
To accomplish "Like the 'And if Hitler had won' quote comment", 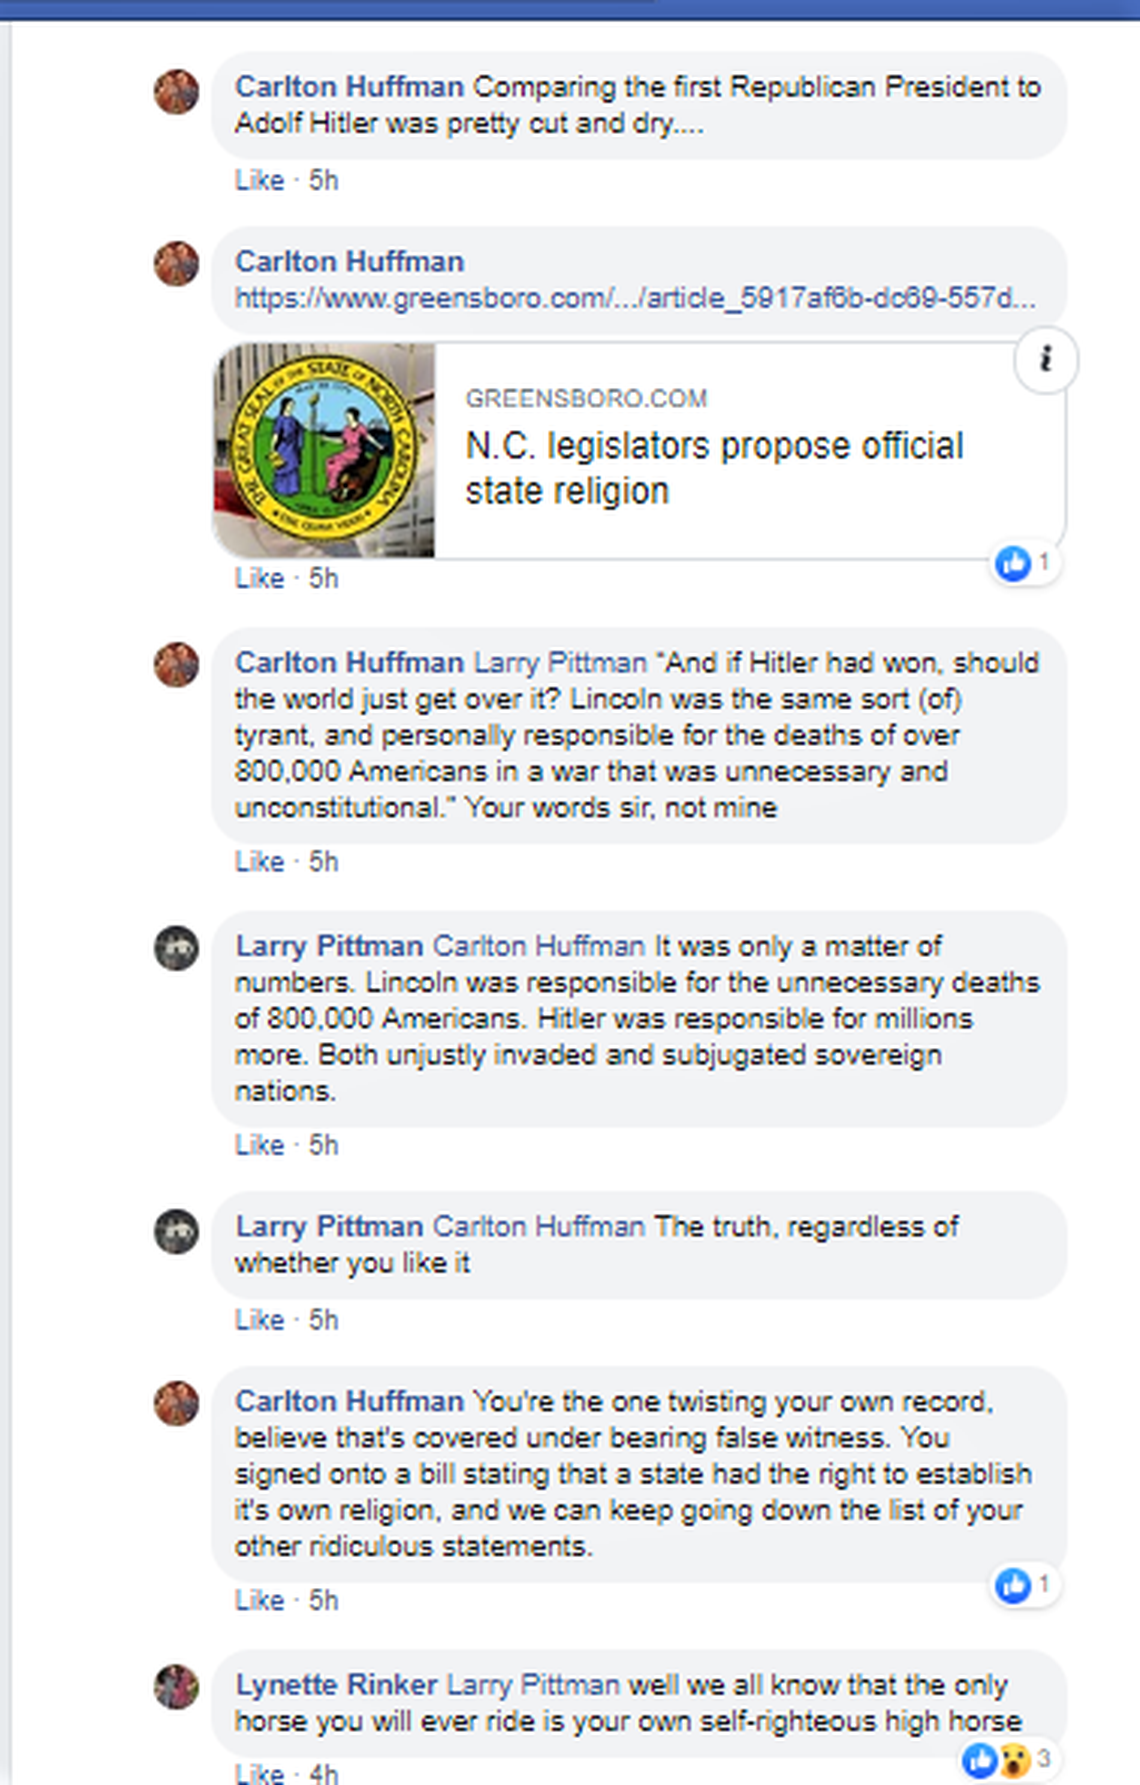I will tap(259, 861).
